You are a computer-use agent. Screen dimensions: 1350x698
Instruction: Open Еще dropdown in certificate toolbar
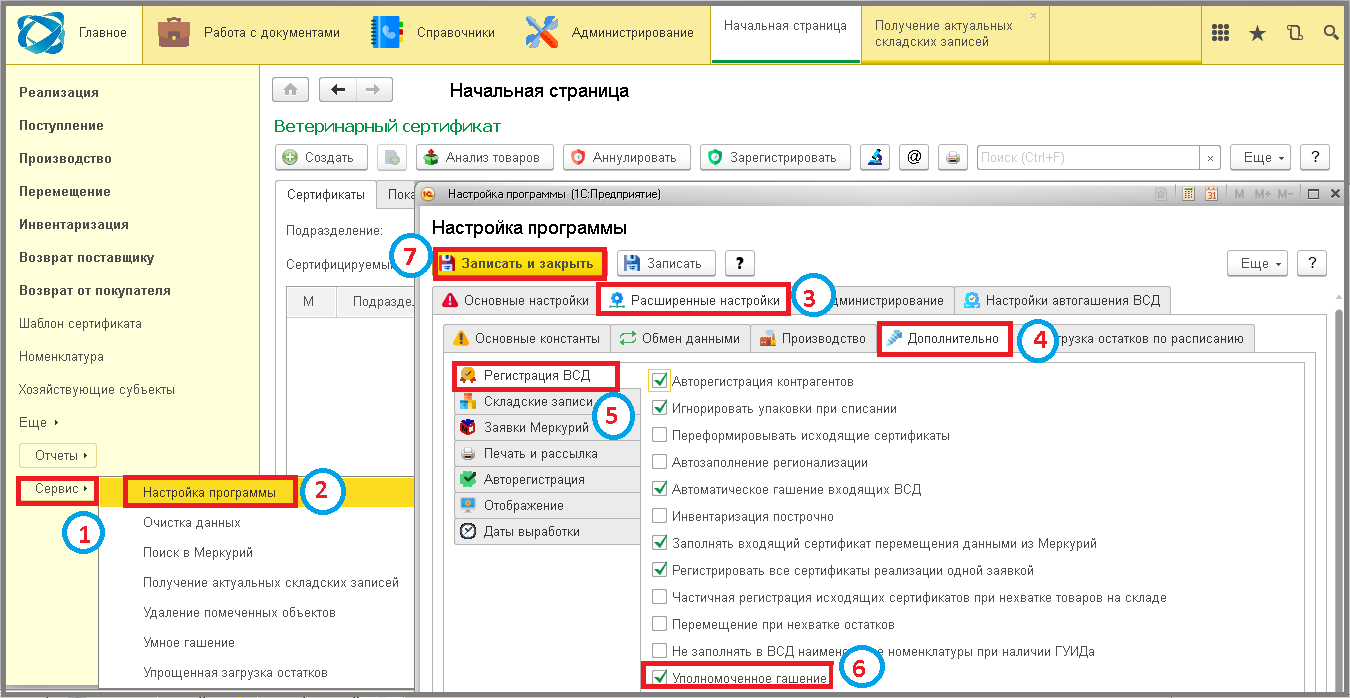(x=1261, y=157)
